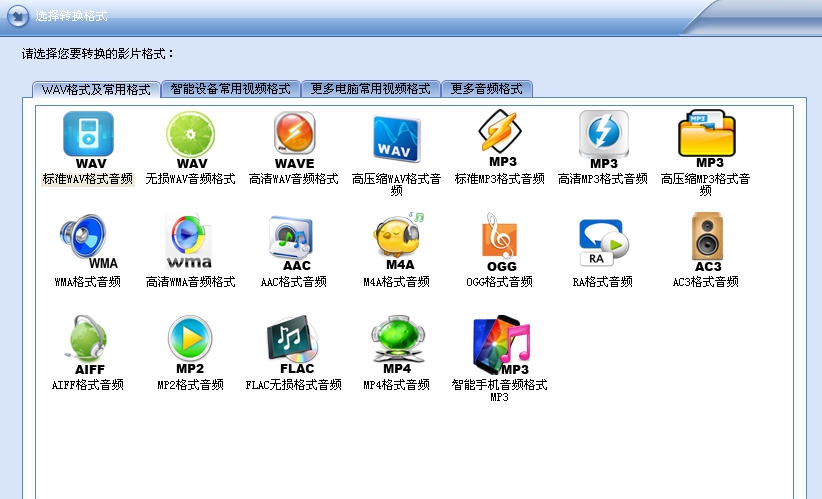Choose the HD MP3 blue lightning icon
Viewport: 822px width, 499px height.
603,140
